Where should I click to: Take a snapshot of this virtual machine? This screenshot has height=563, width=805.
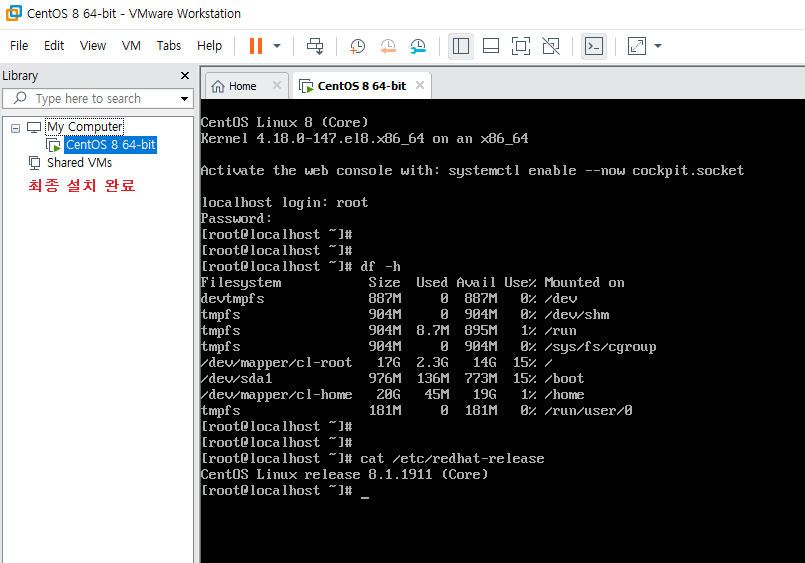tap(357, 46)
